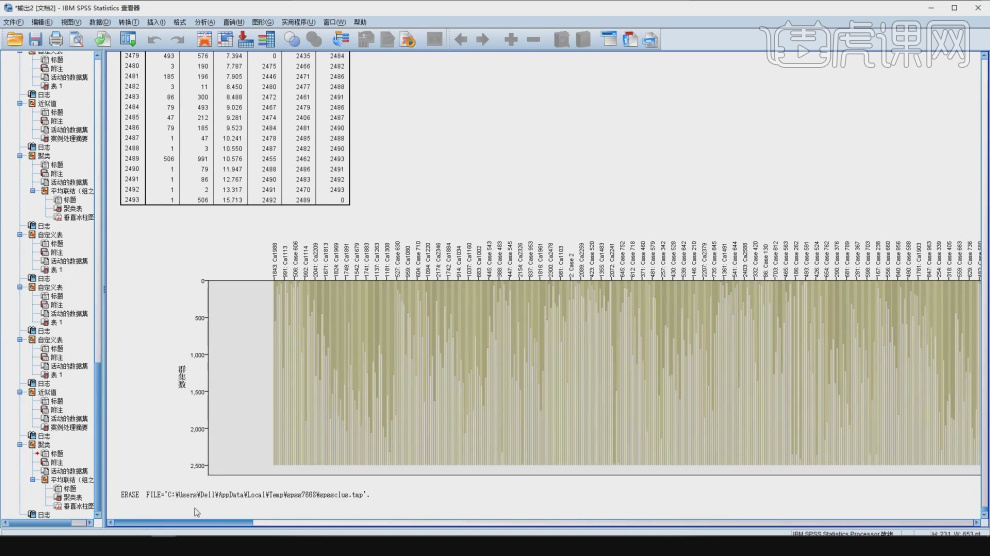This screenshot has width=990, height=556.
Task: Open the 分析(A) menu
Action: point(203,21)
